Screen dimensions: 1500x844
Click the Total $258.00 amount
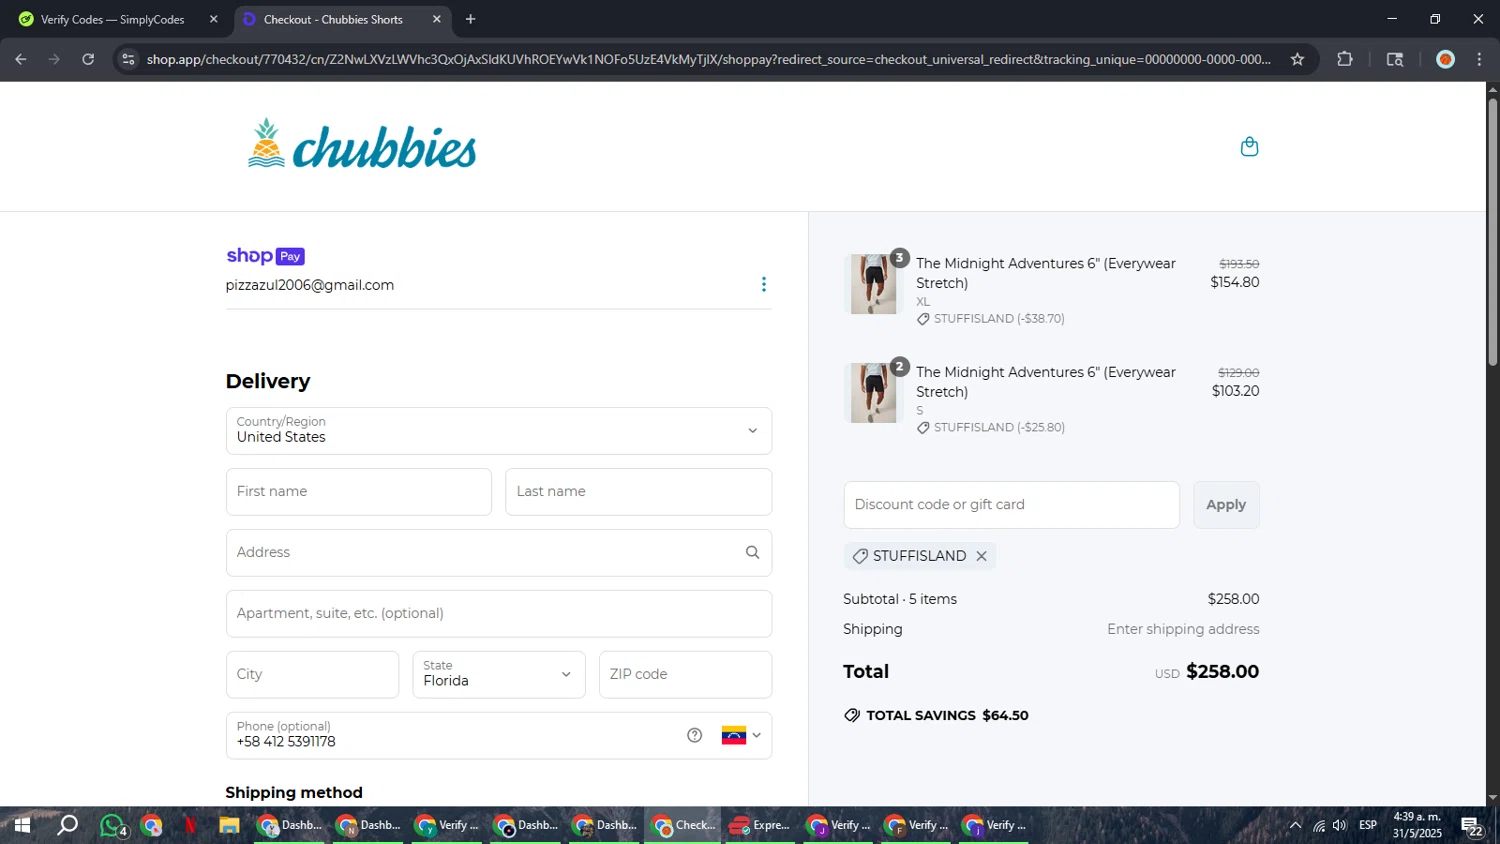tap(1222, 672)
